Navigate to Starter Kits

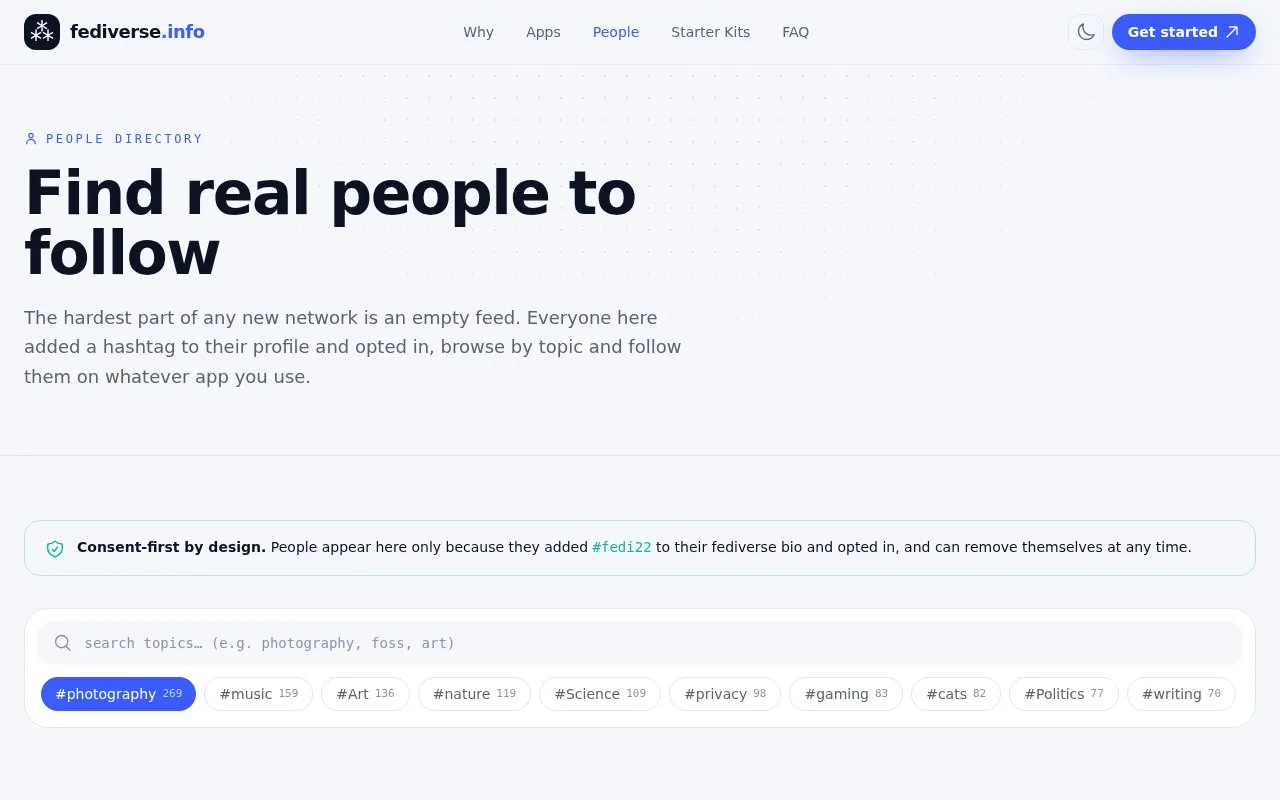point(710,32)
